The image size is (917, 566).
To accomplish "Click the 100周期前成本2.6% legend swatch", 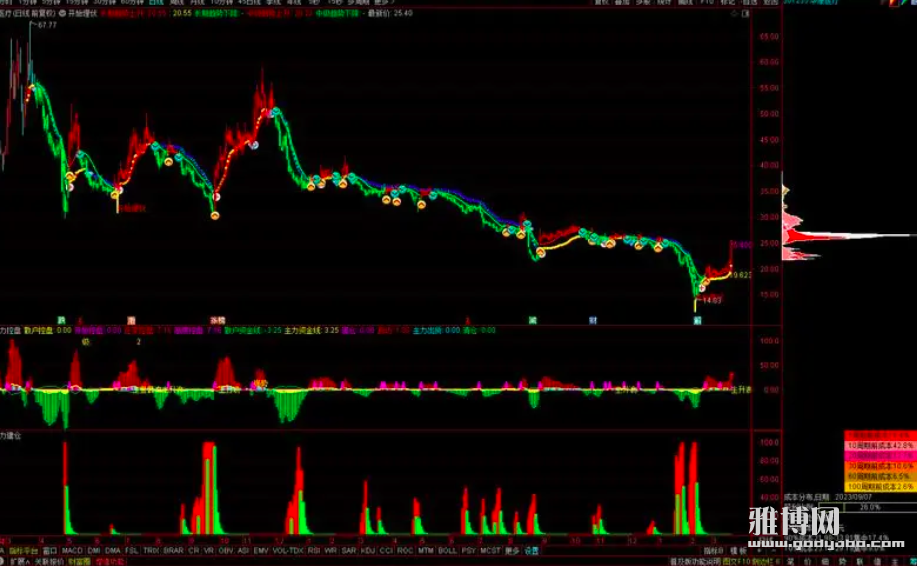I will pyautogui.click(x=880, y=486).
